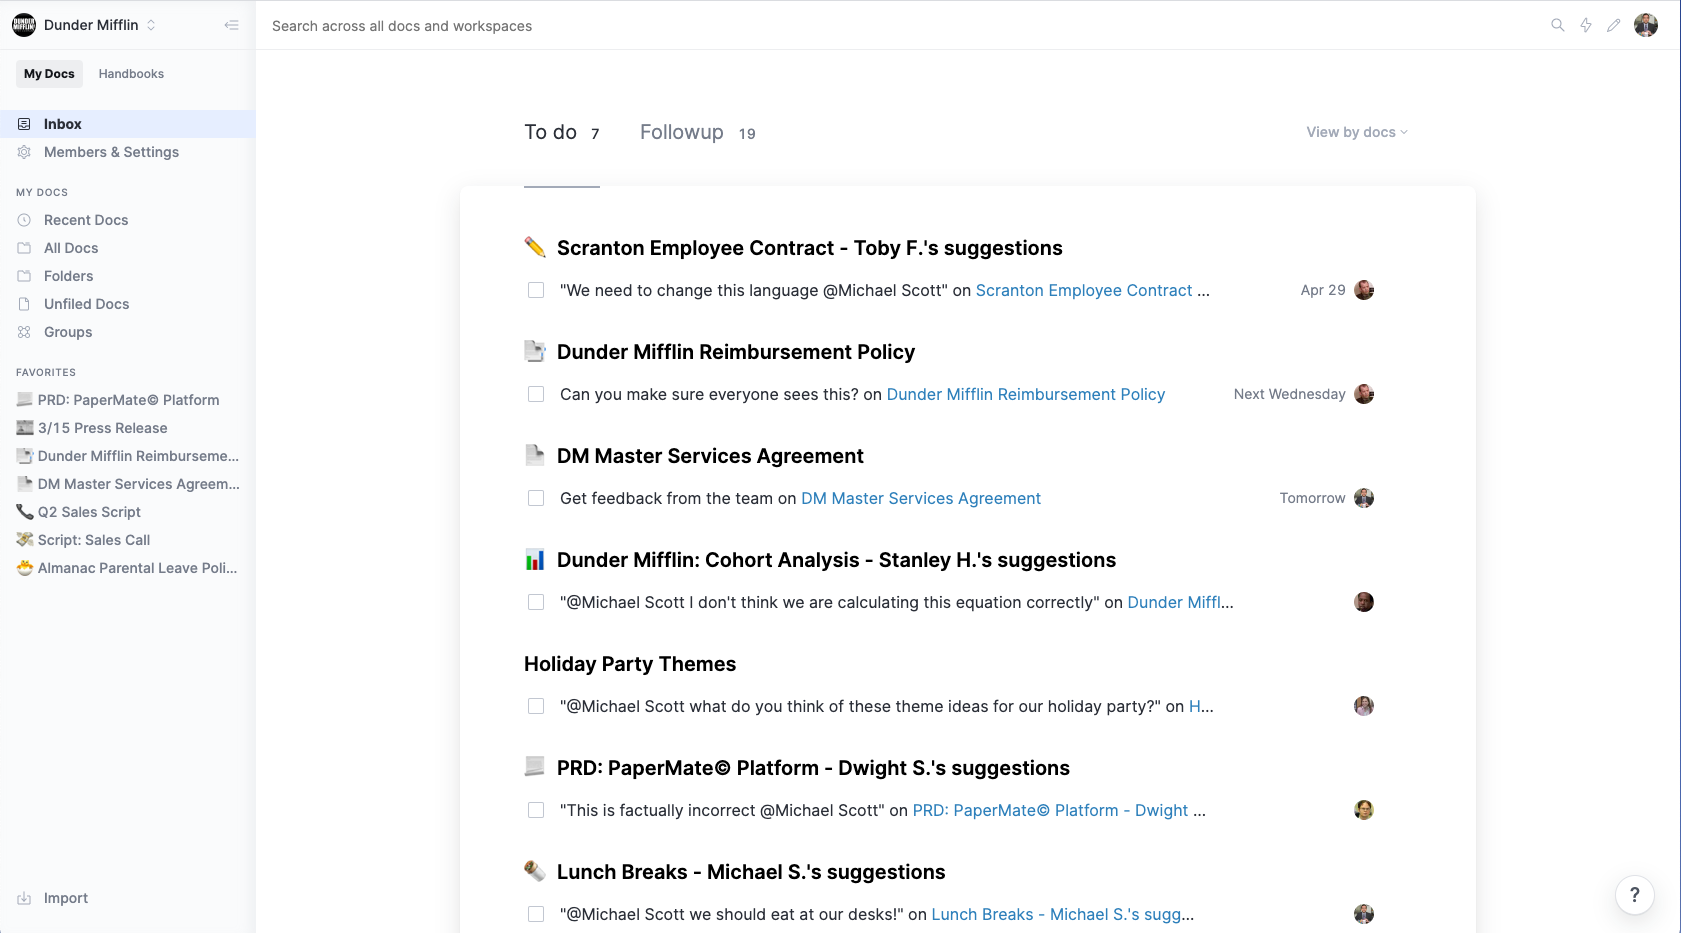Open Q2 Sales Script favorite
The height and width of the screenshot is (933, 1681).
(89, 512)
